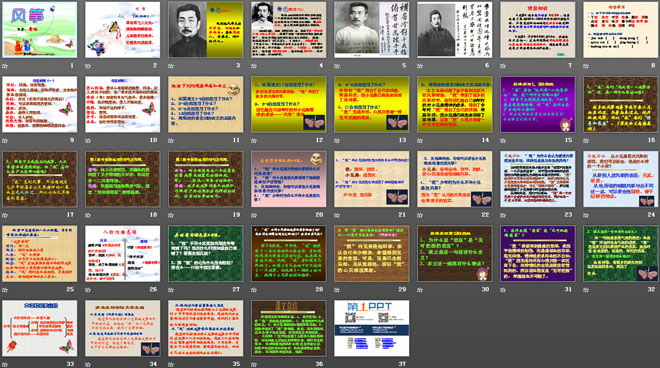Screen dimensions: 660x368
Task: Select slide 9 with butterfly graphic
Action: pyautogui.click(x=40, y=104)
